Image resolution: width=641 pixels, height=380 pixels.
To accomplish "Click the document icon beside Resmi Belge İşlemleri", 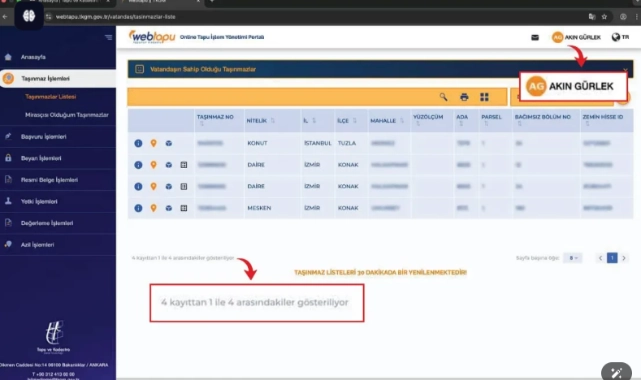I will pyautogui.click(x=8, y=179).
